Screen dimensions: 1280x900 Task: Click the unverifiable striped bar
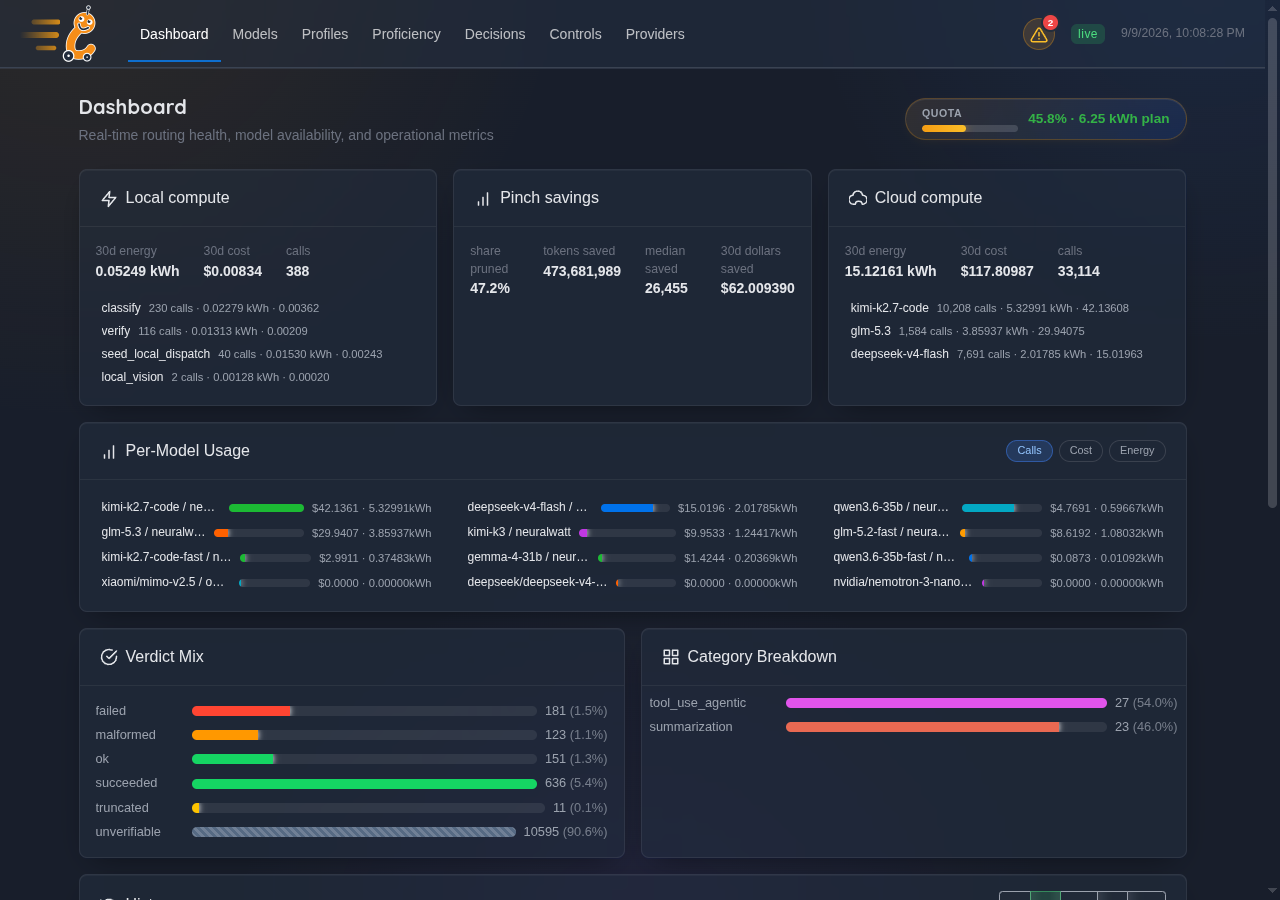[354, 832]
